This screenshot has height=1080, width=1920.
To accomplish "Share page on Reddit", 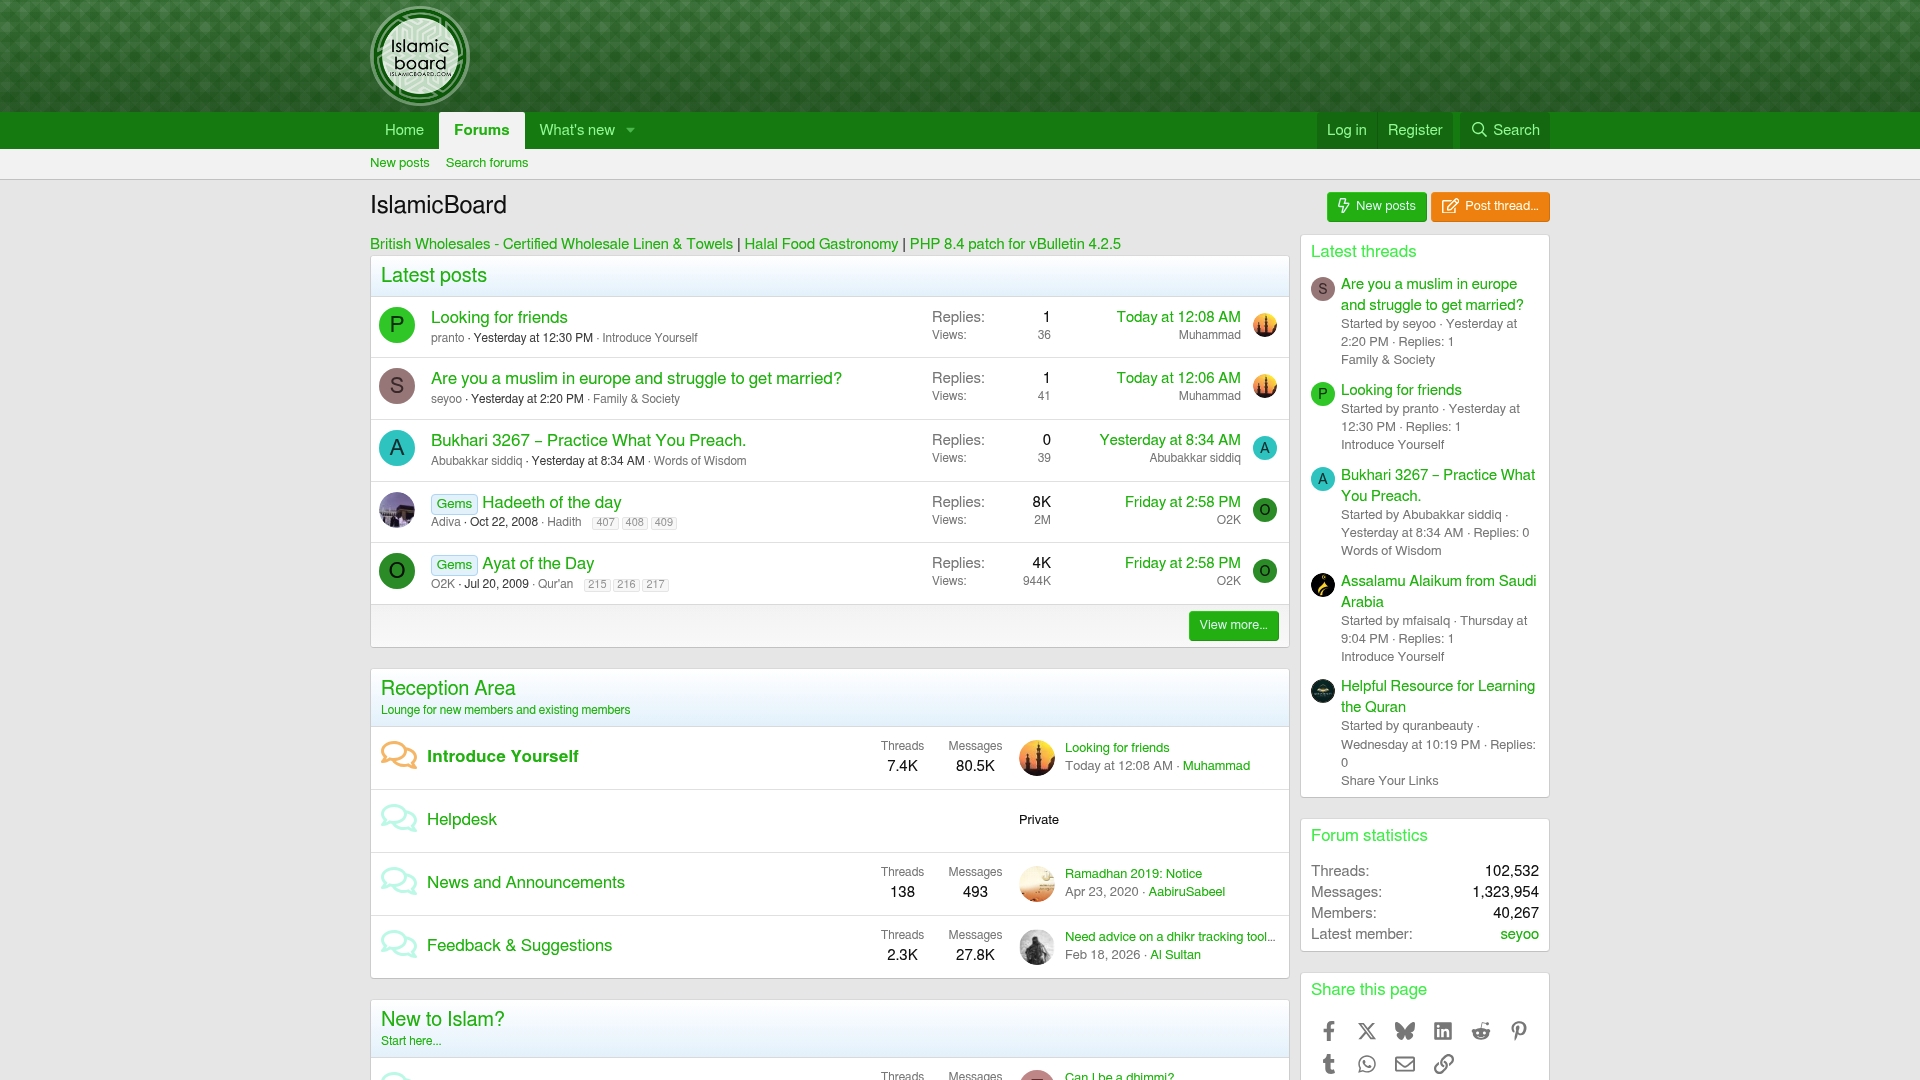I will (x=1481, y=1031).
